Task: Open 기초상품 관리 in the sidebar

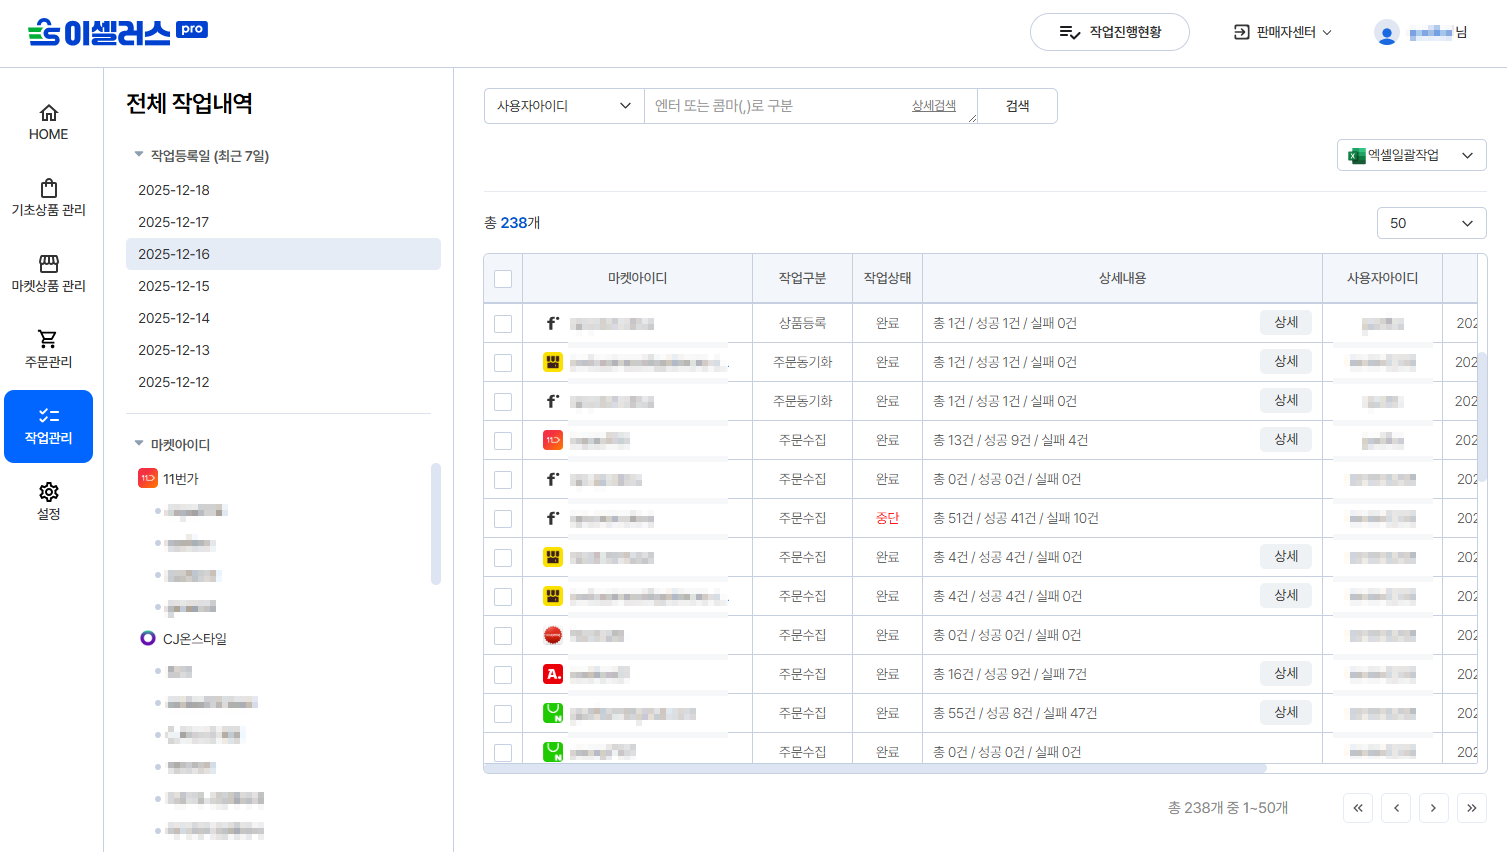Action: pyautogui.click(x=48, y=198)
